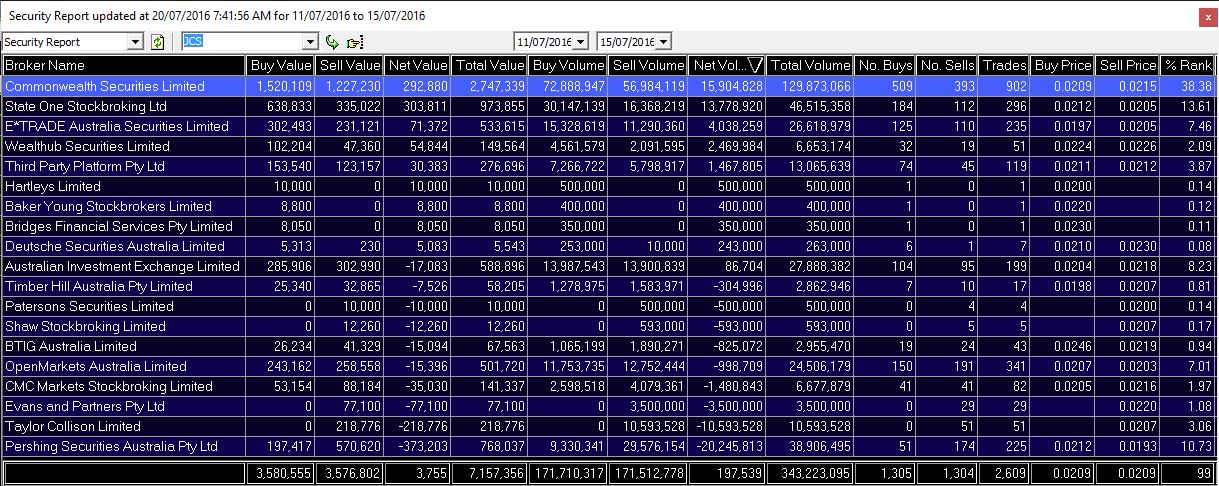
Task: Sort by Buy Price column header
Action: pos(1064,65)
